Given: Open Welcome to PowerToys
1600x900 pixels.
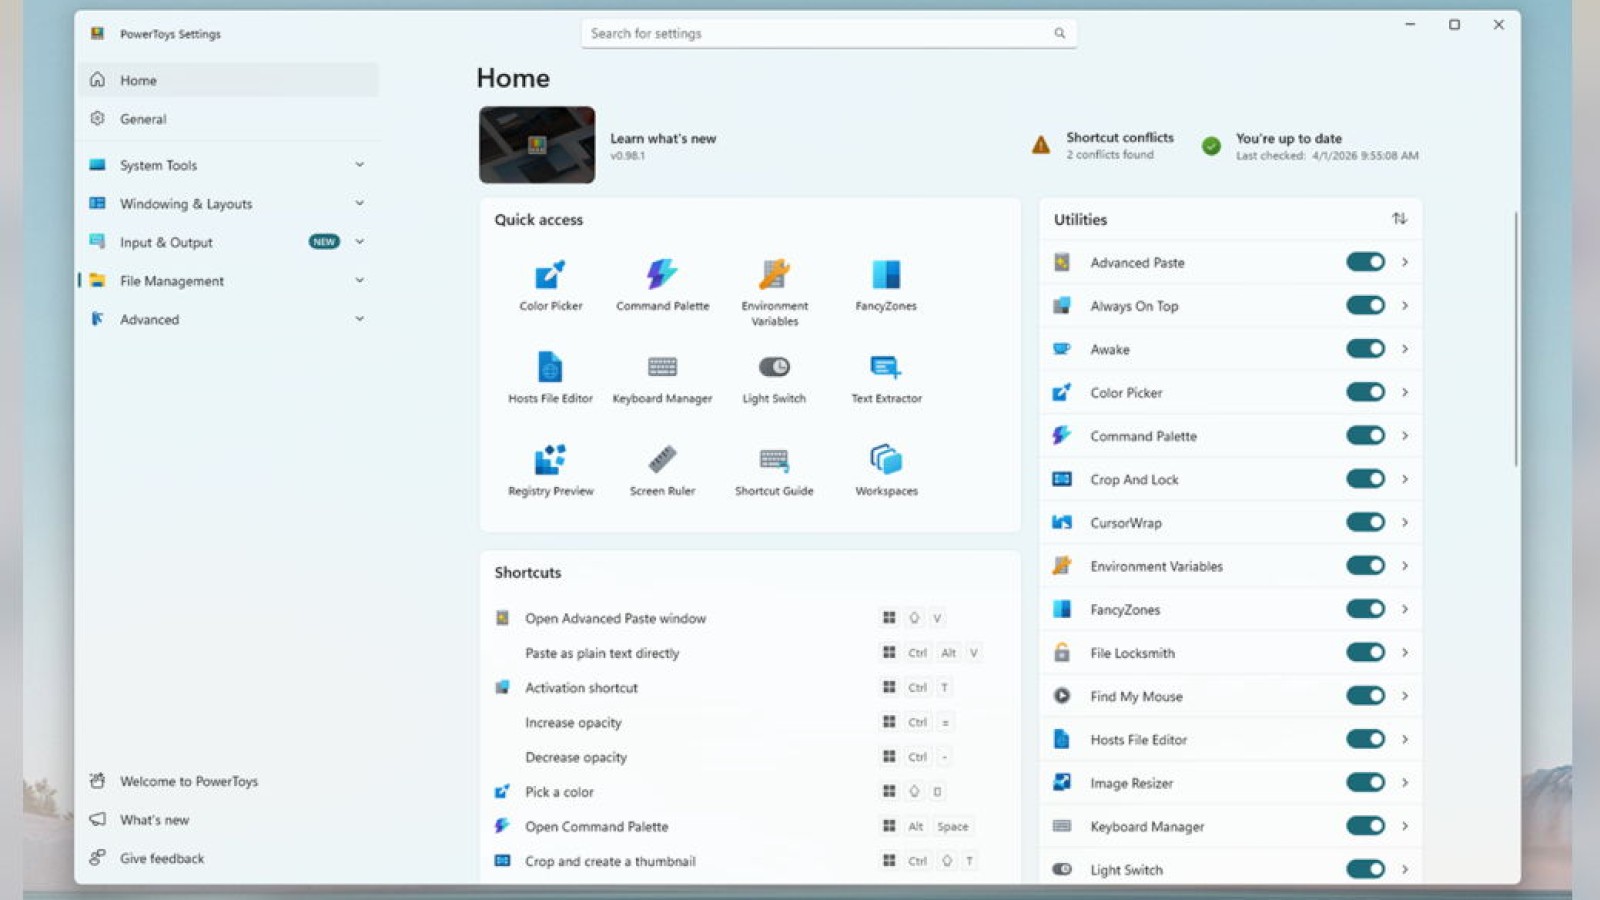Looking at the screenshot, I should coord(228,781).
